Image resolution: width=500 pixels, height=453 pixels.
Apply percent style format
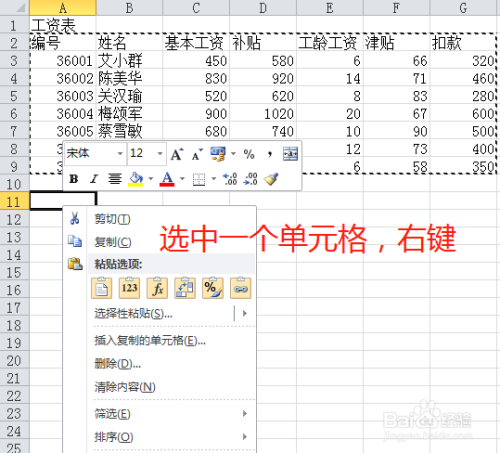[x=249, y=154]
